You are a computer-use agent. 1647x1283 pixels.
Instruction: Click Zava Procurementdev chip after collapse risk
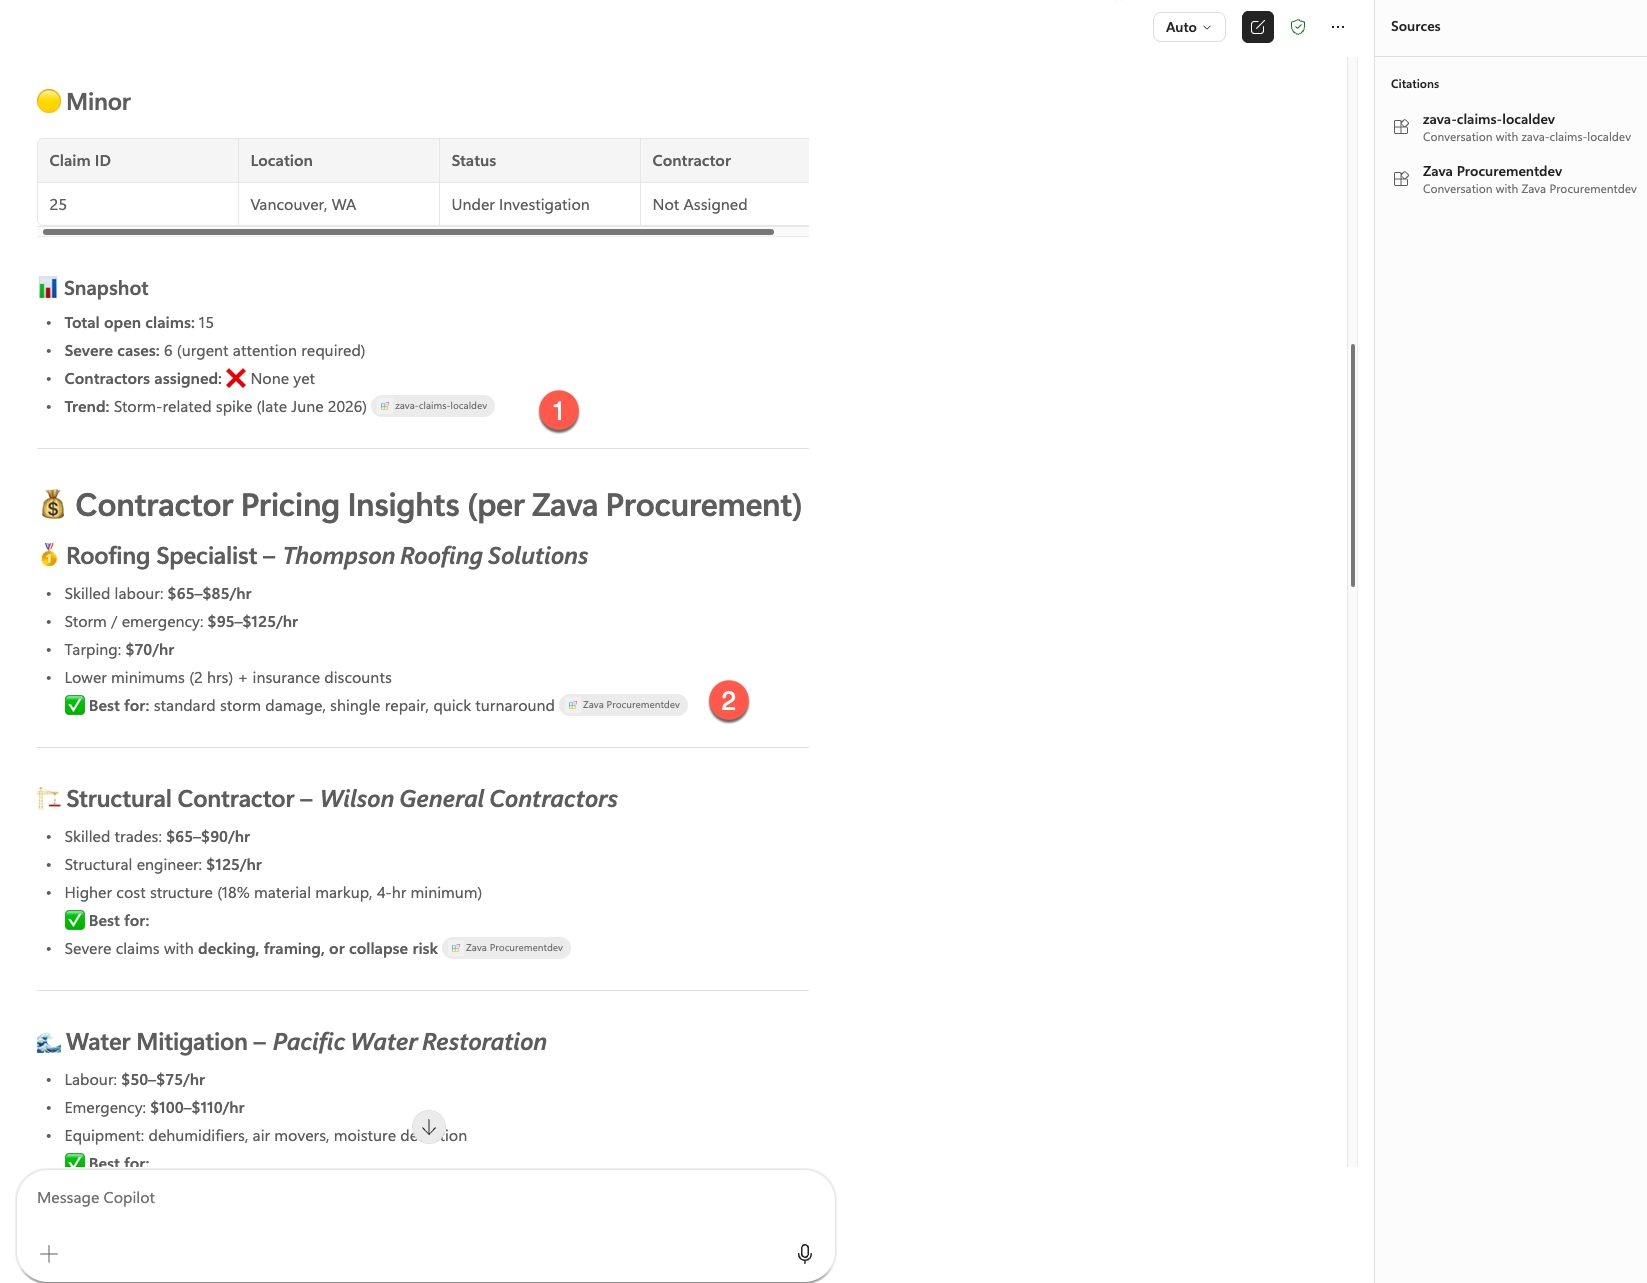(x=506, y=948)
